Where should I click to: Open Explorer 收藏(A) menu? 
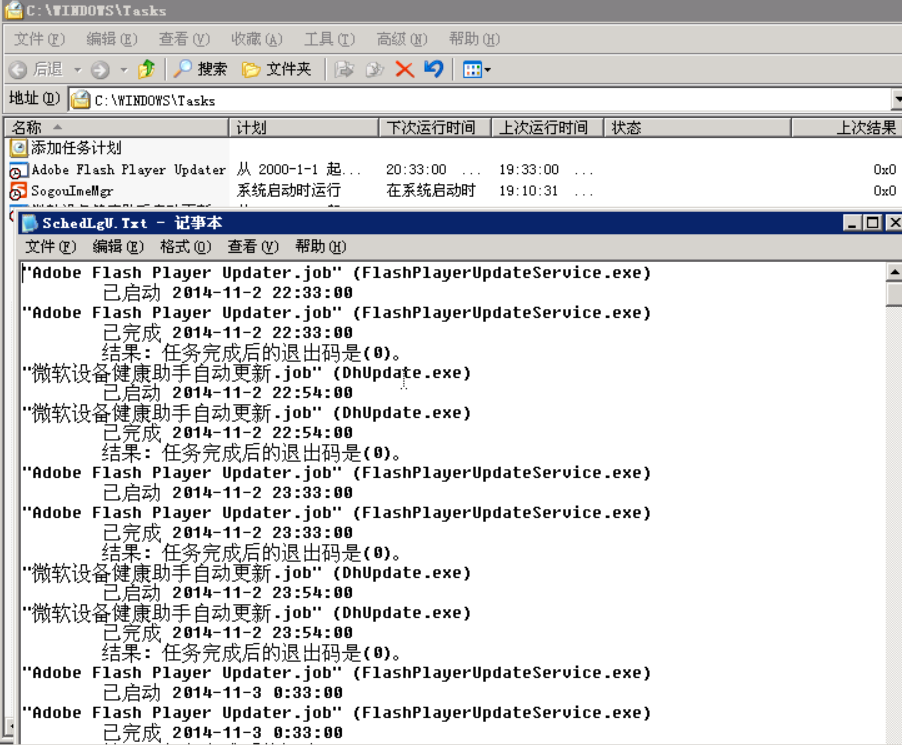coord(257,39)
